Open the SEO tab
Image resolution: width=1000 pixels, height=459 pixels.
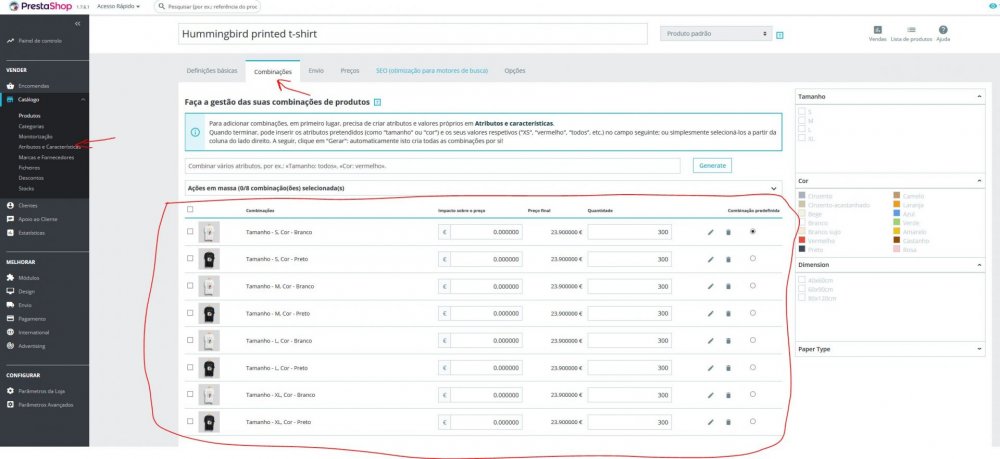(432, 71)
